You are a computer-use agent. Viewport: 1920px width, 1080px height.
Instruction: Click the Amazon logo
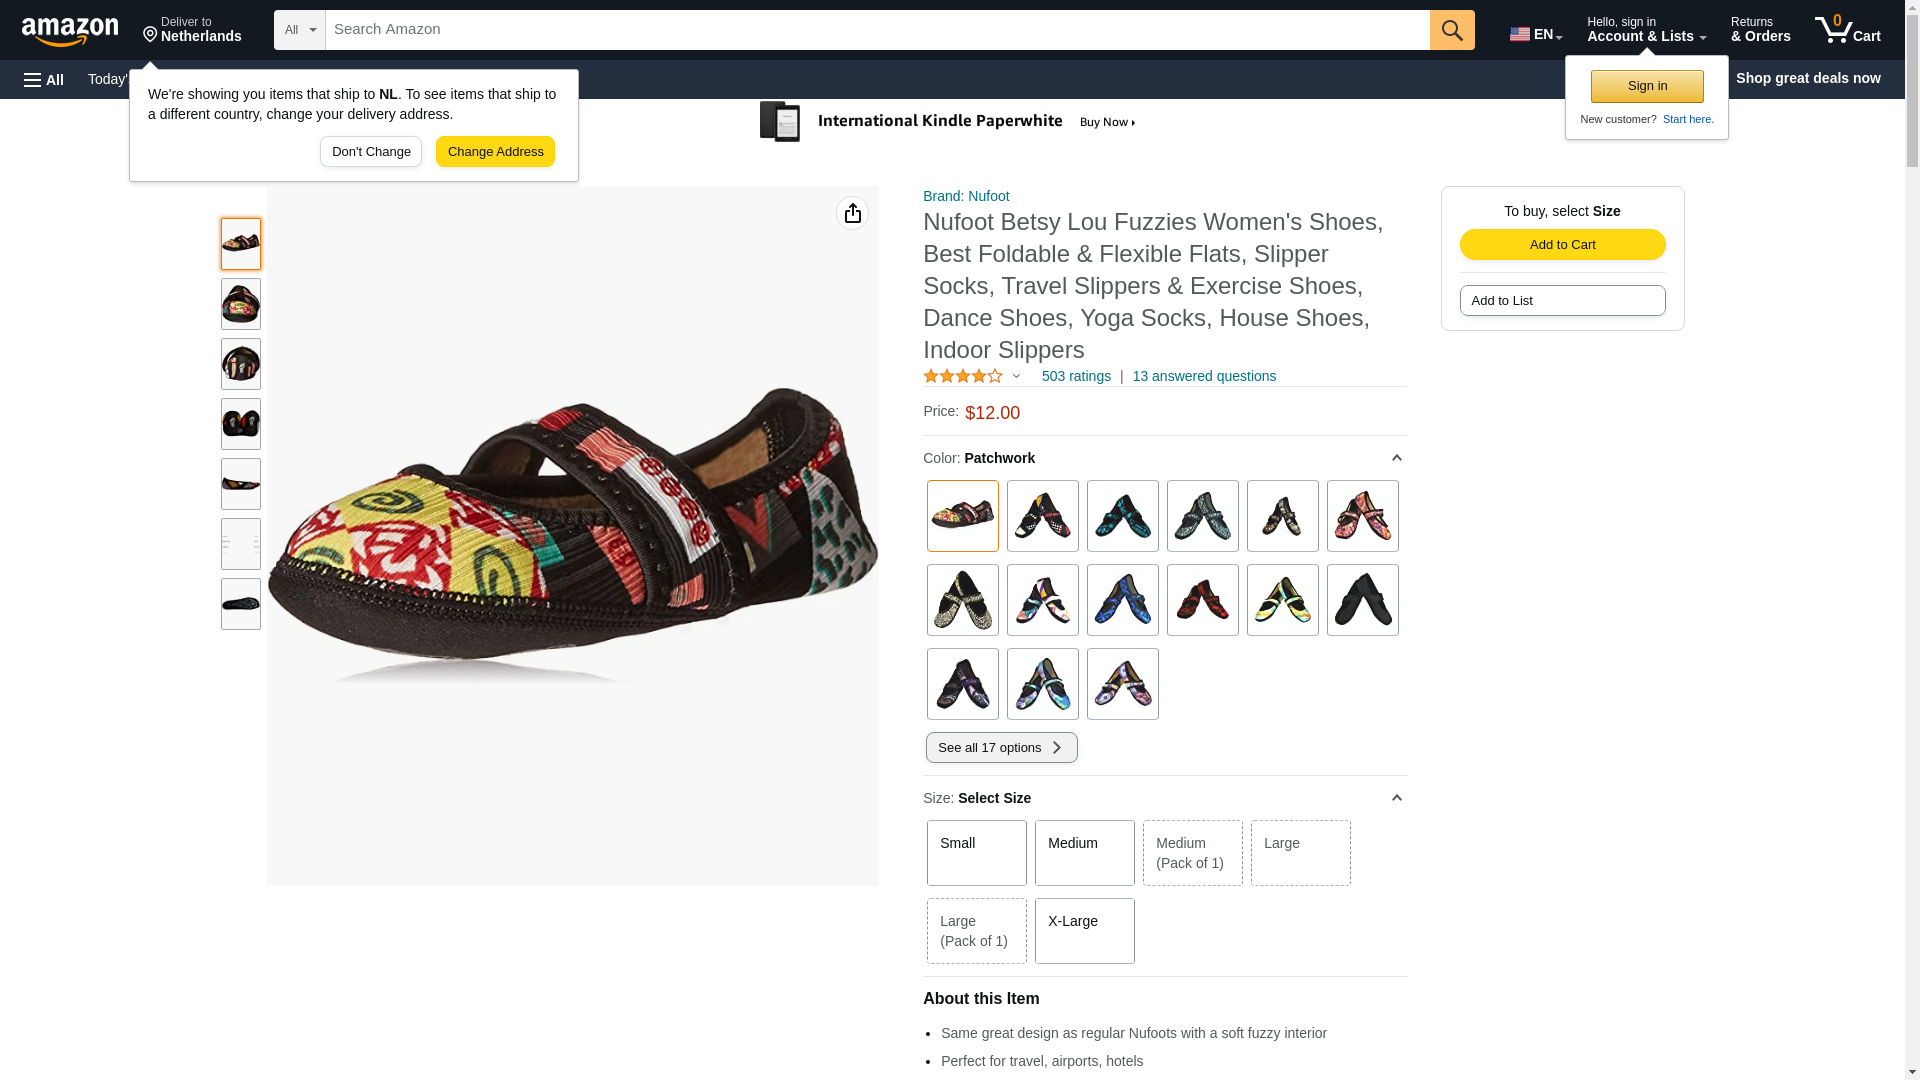(70, 31)
